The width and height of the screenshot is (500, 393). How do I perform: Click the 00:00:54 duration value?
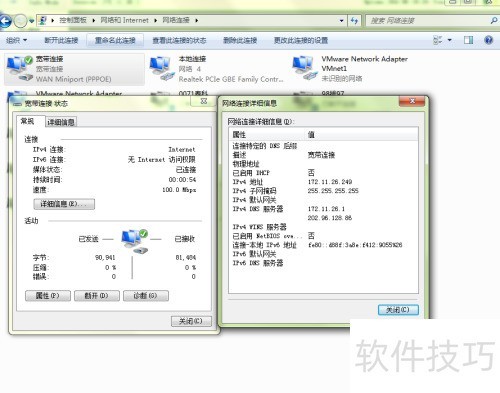tap(182, 180)
